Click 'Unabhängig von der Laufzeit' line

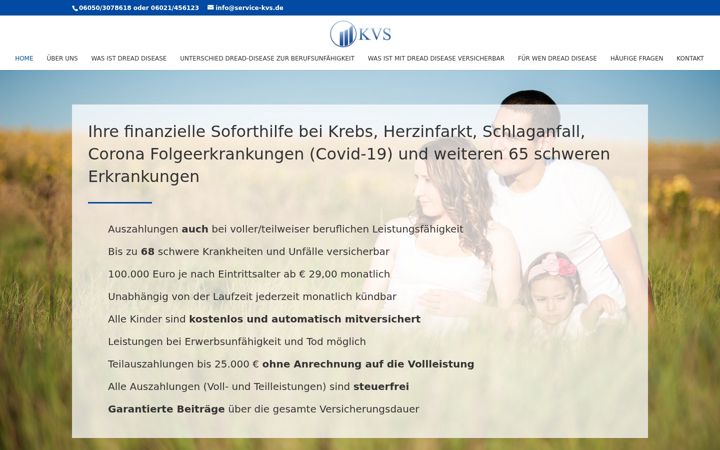point(252,297)
